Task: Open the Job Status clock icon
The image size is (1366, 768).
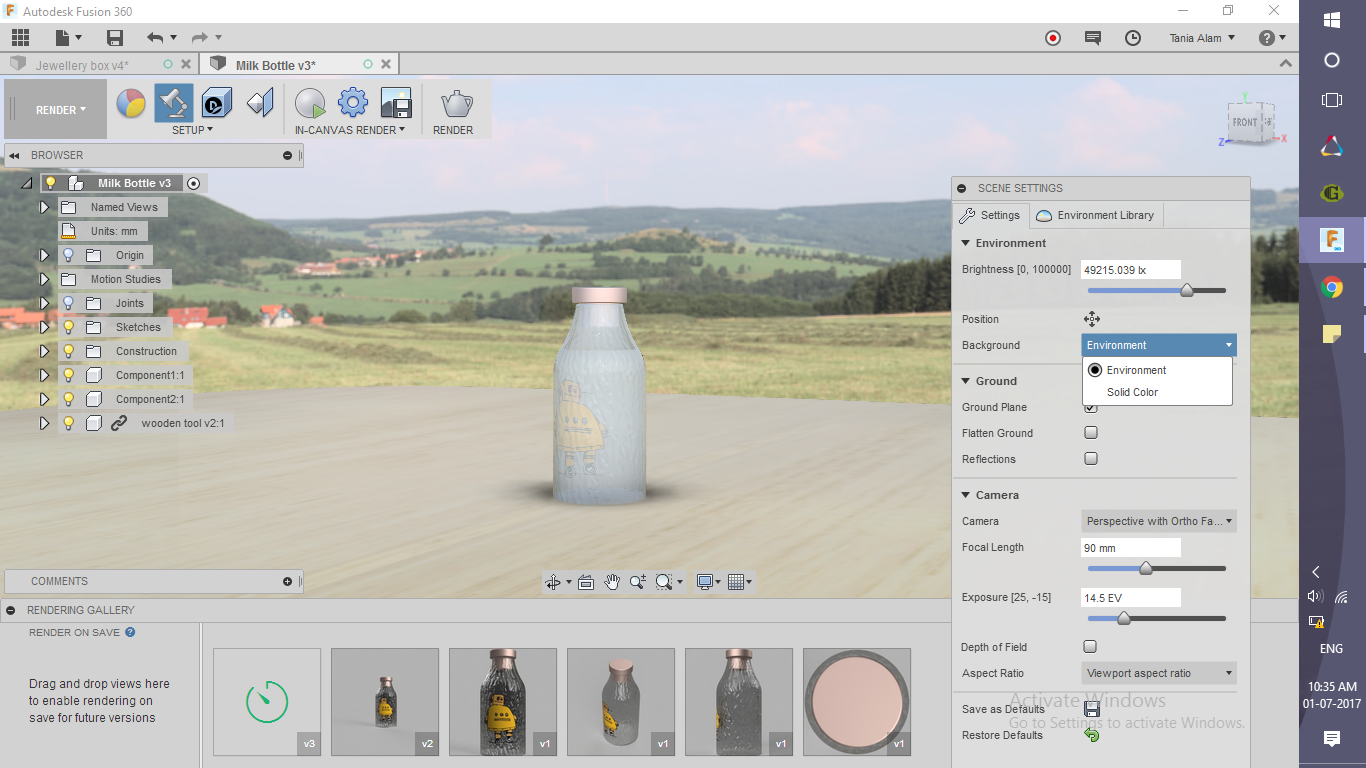Action: 1133,38
